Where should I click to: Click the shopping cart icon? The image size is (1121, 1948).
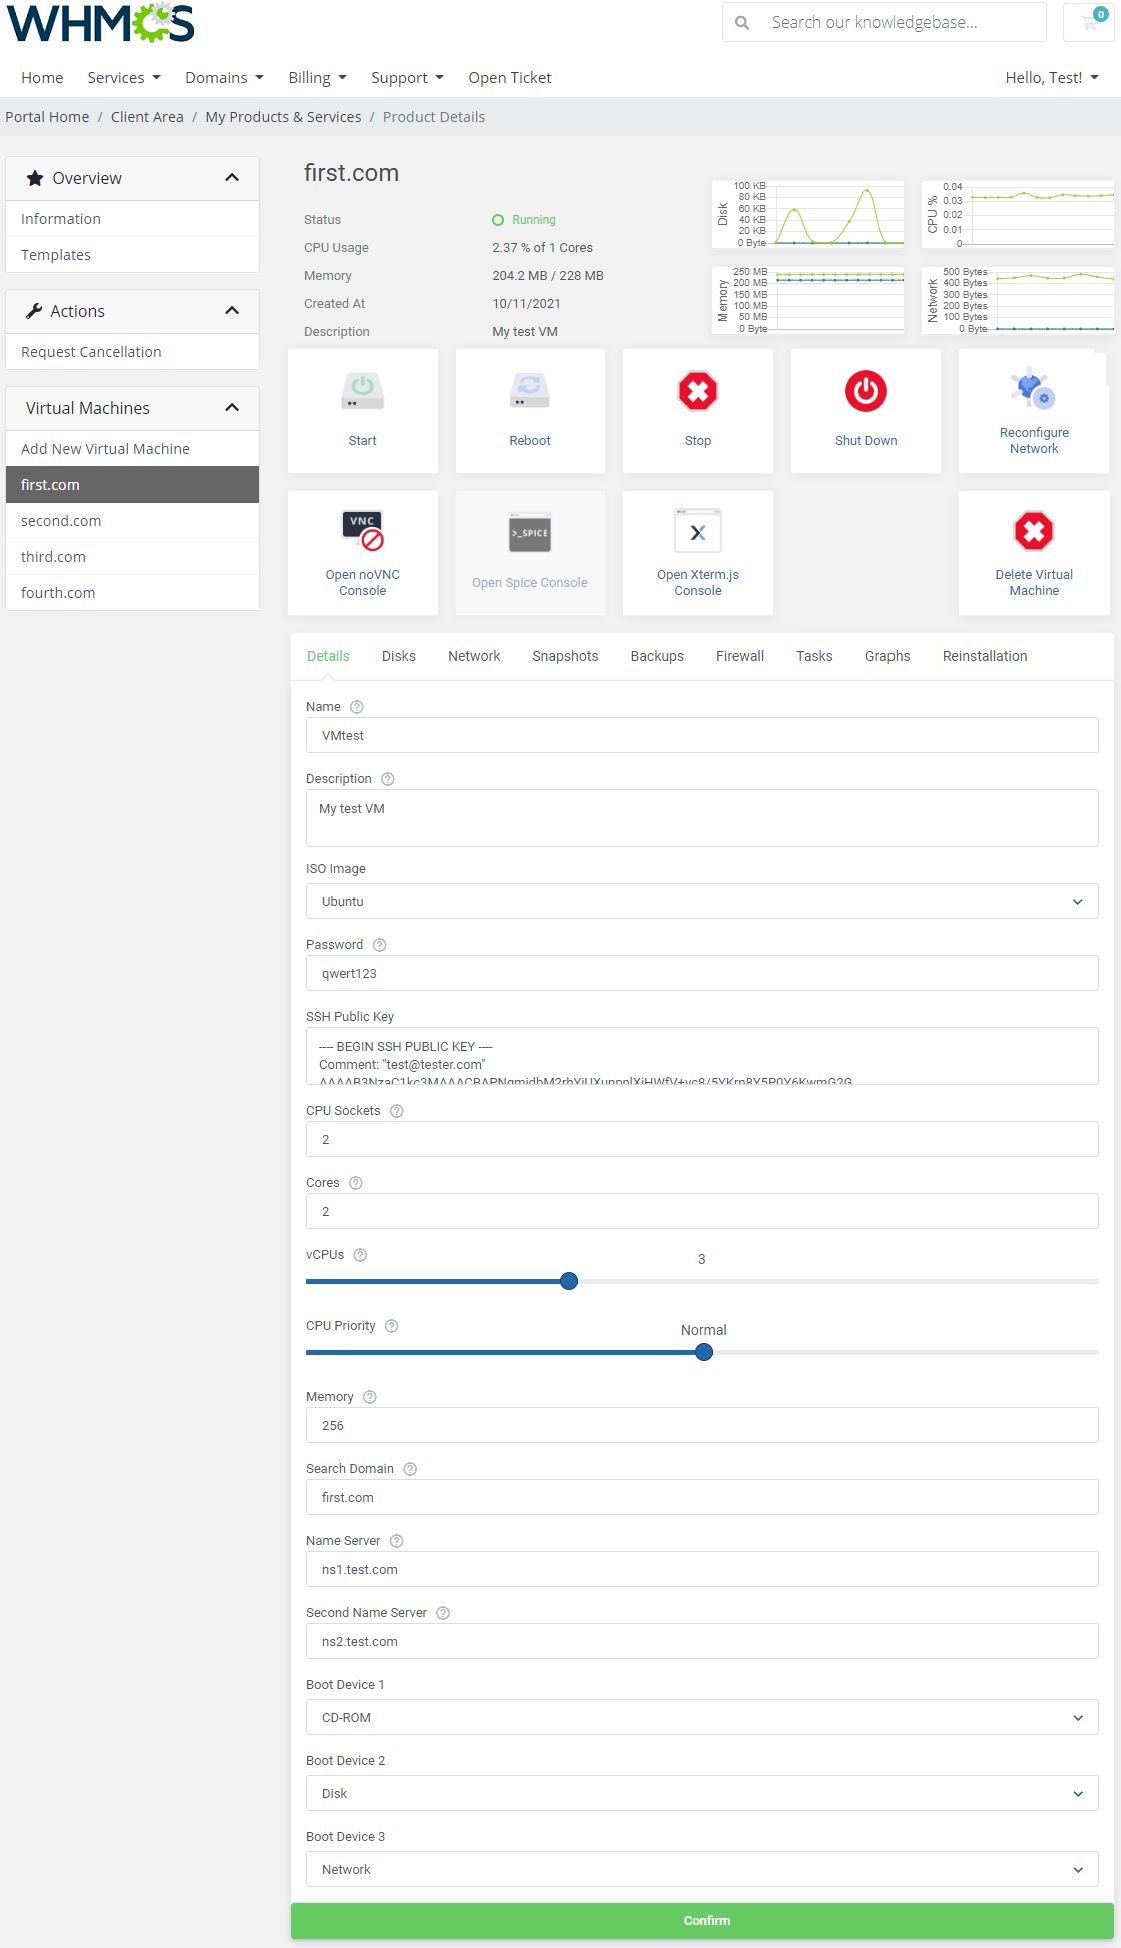[x=1089, y=22]
